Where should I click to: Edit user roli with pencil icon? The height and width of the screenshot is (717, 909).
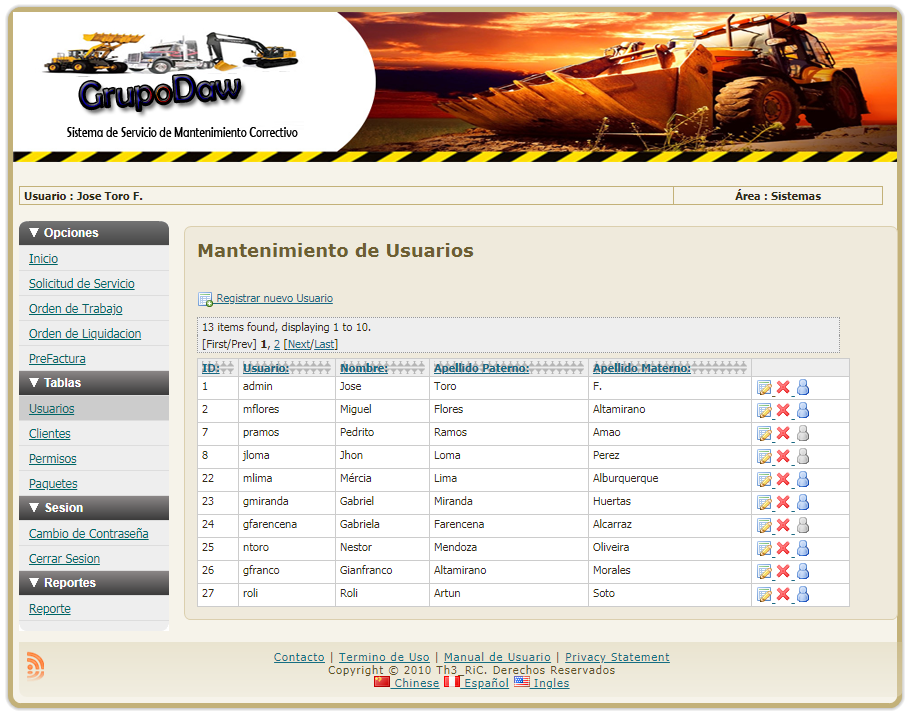point(764,595)
